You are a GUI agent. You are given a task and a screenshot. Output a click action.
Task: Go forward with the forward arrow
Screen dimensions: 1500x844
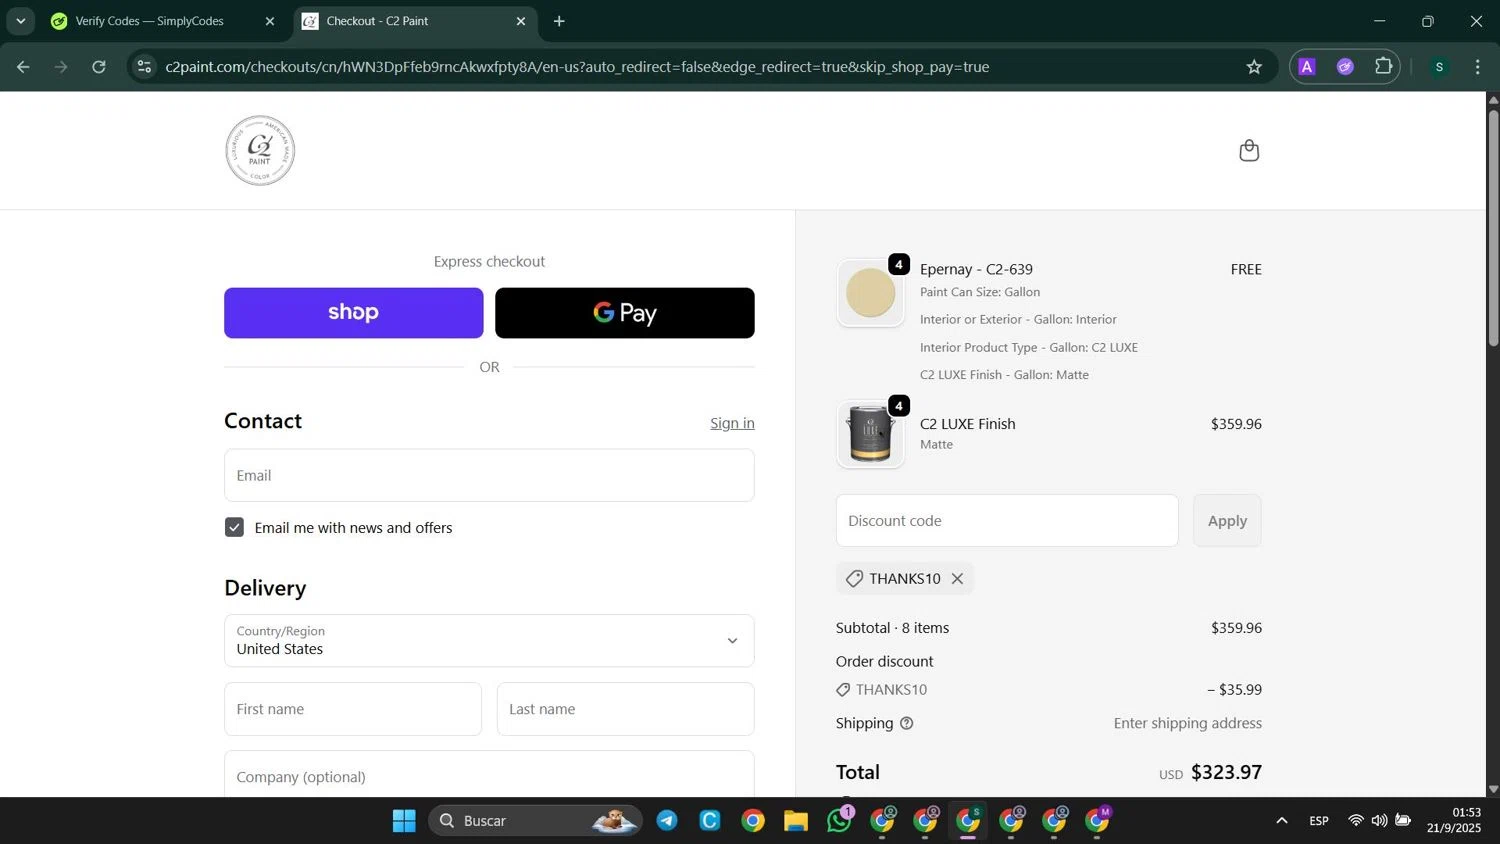[x=61, y=67]
